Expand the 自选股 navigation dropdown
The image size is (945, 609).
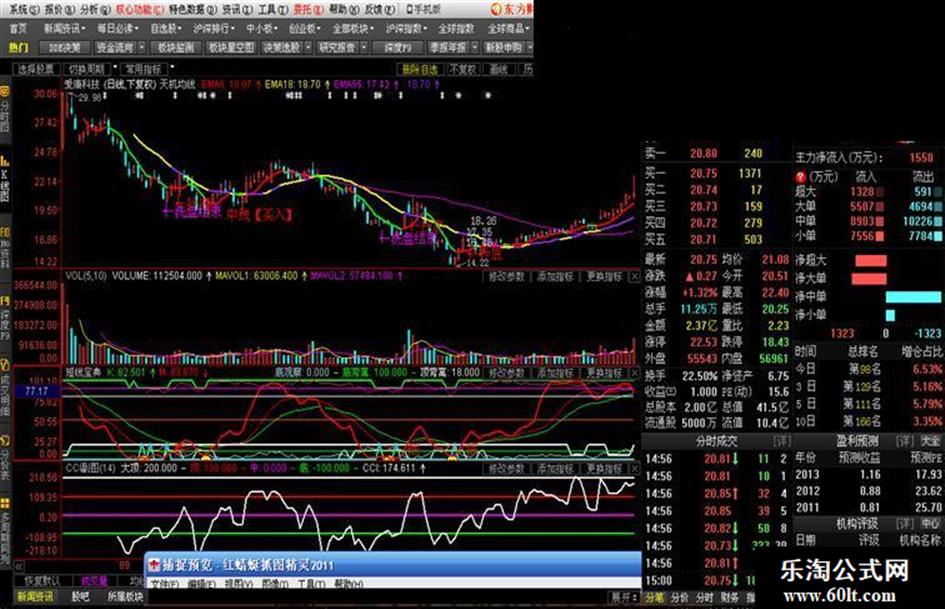(166, 28)
